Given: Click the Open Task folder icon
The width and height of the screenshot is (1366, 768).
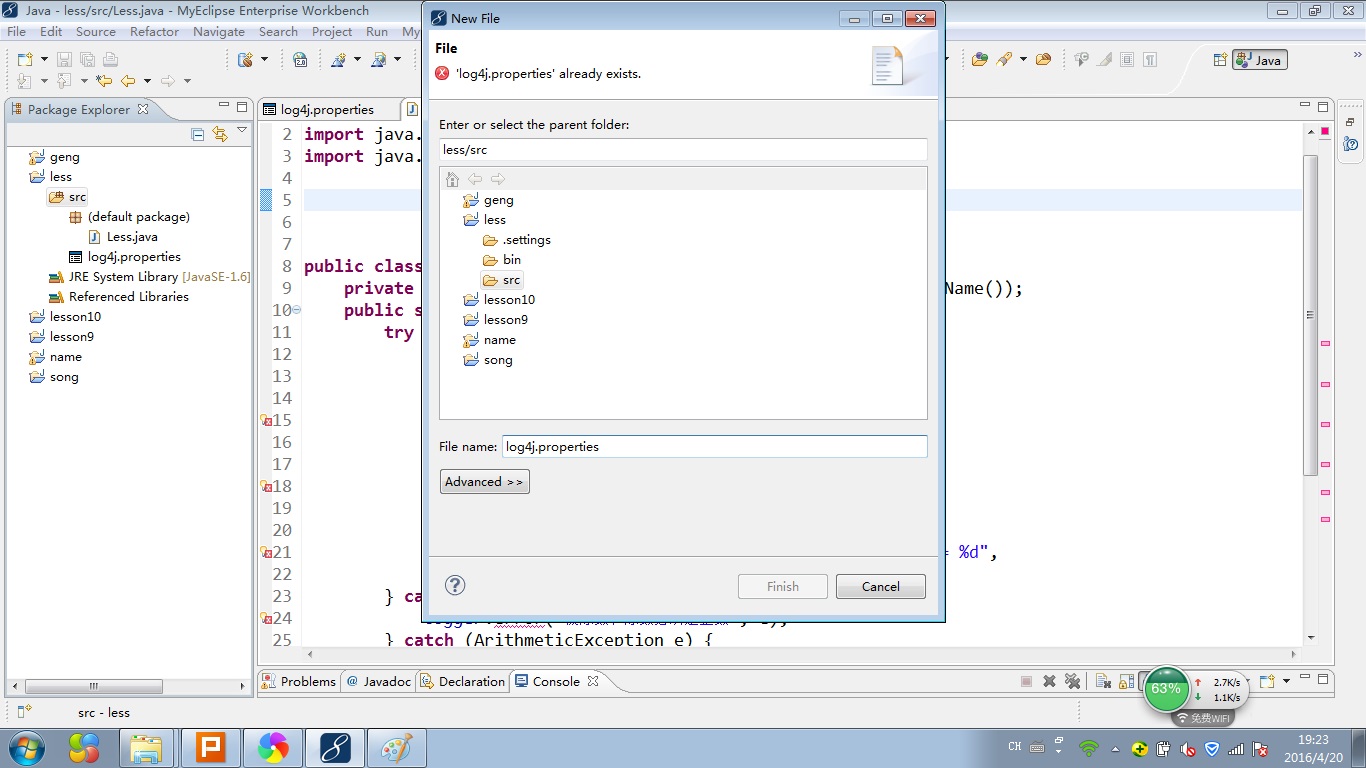Looking at the screenshot, I should (x=1044, y=59).
